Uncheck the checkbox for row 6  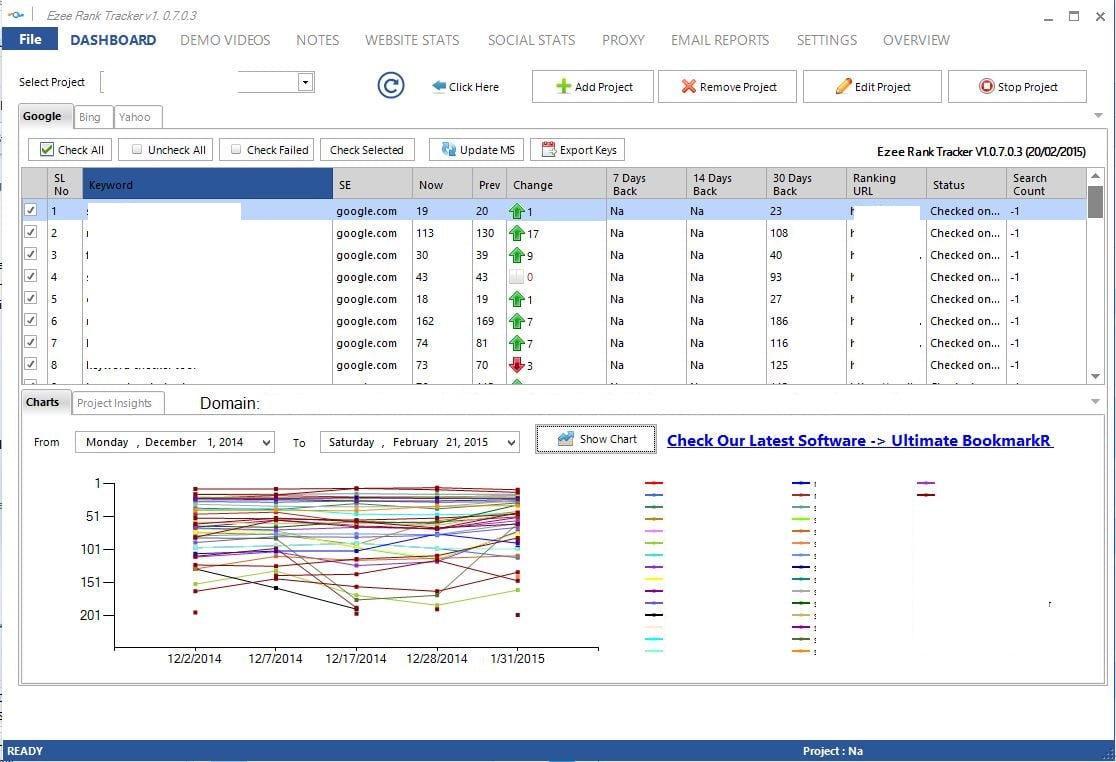pyautogui.click(x=31, y=320)
